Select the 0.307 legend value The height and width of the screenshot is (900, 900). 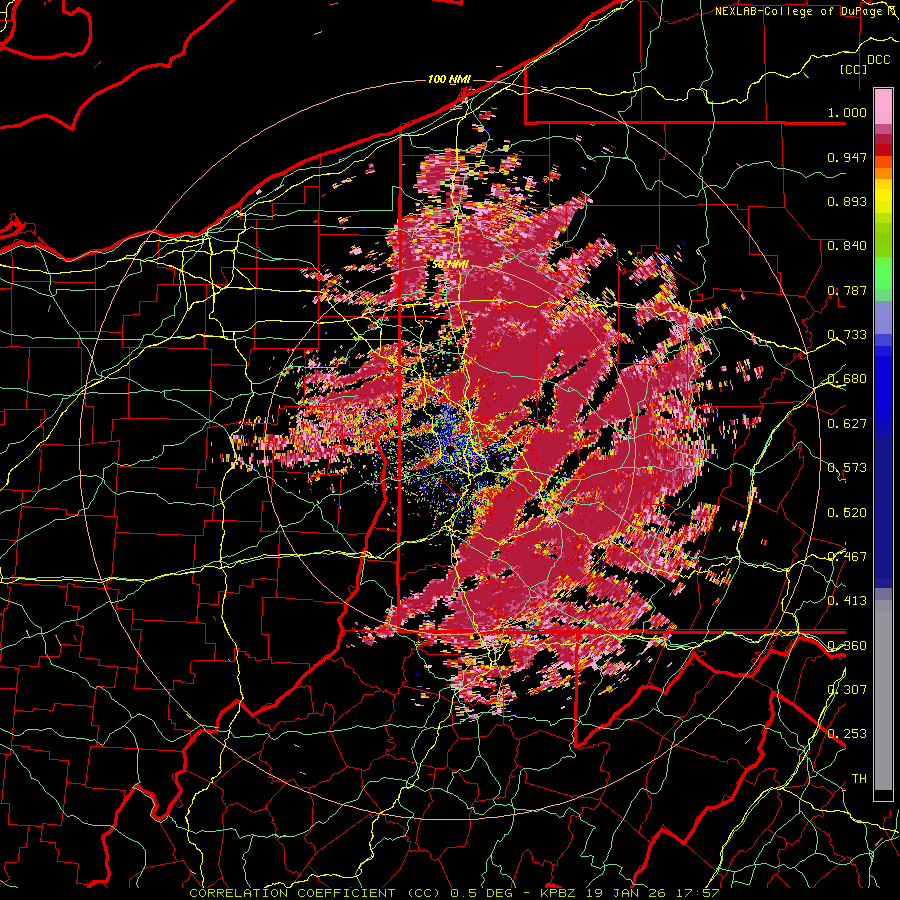(847, 690)
